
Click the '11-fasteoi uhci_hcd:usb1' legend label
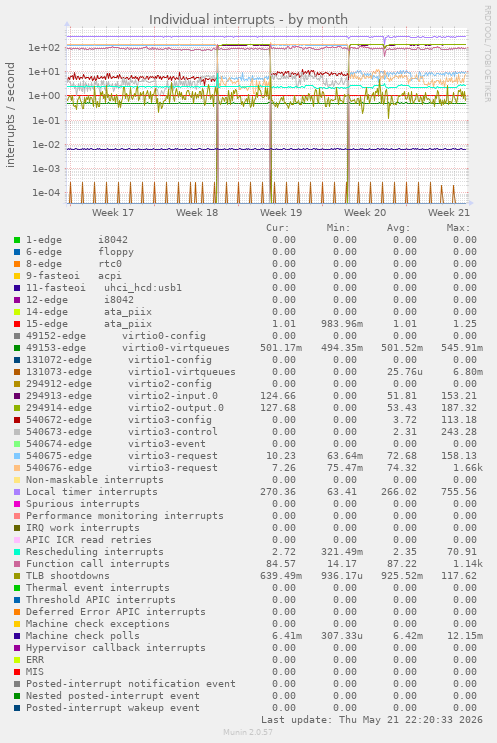[x=104, y=288]
